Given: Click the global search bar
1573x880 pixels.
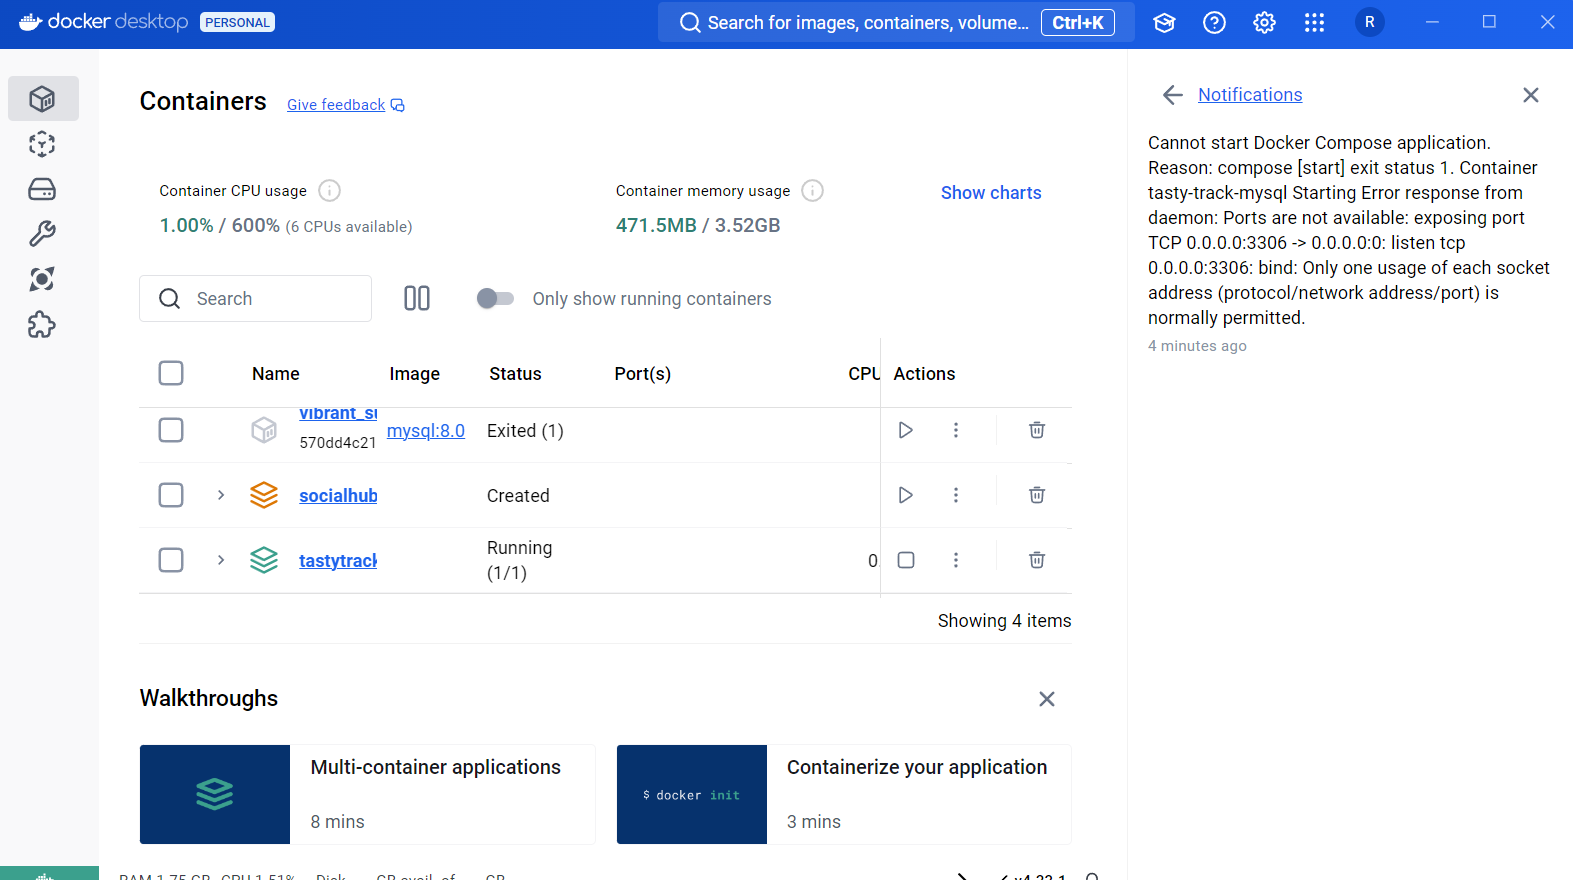Looking at the screenshot, I should click(x=896, y=22).
